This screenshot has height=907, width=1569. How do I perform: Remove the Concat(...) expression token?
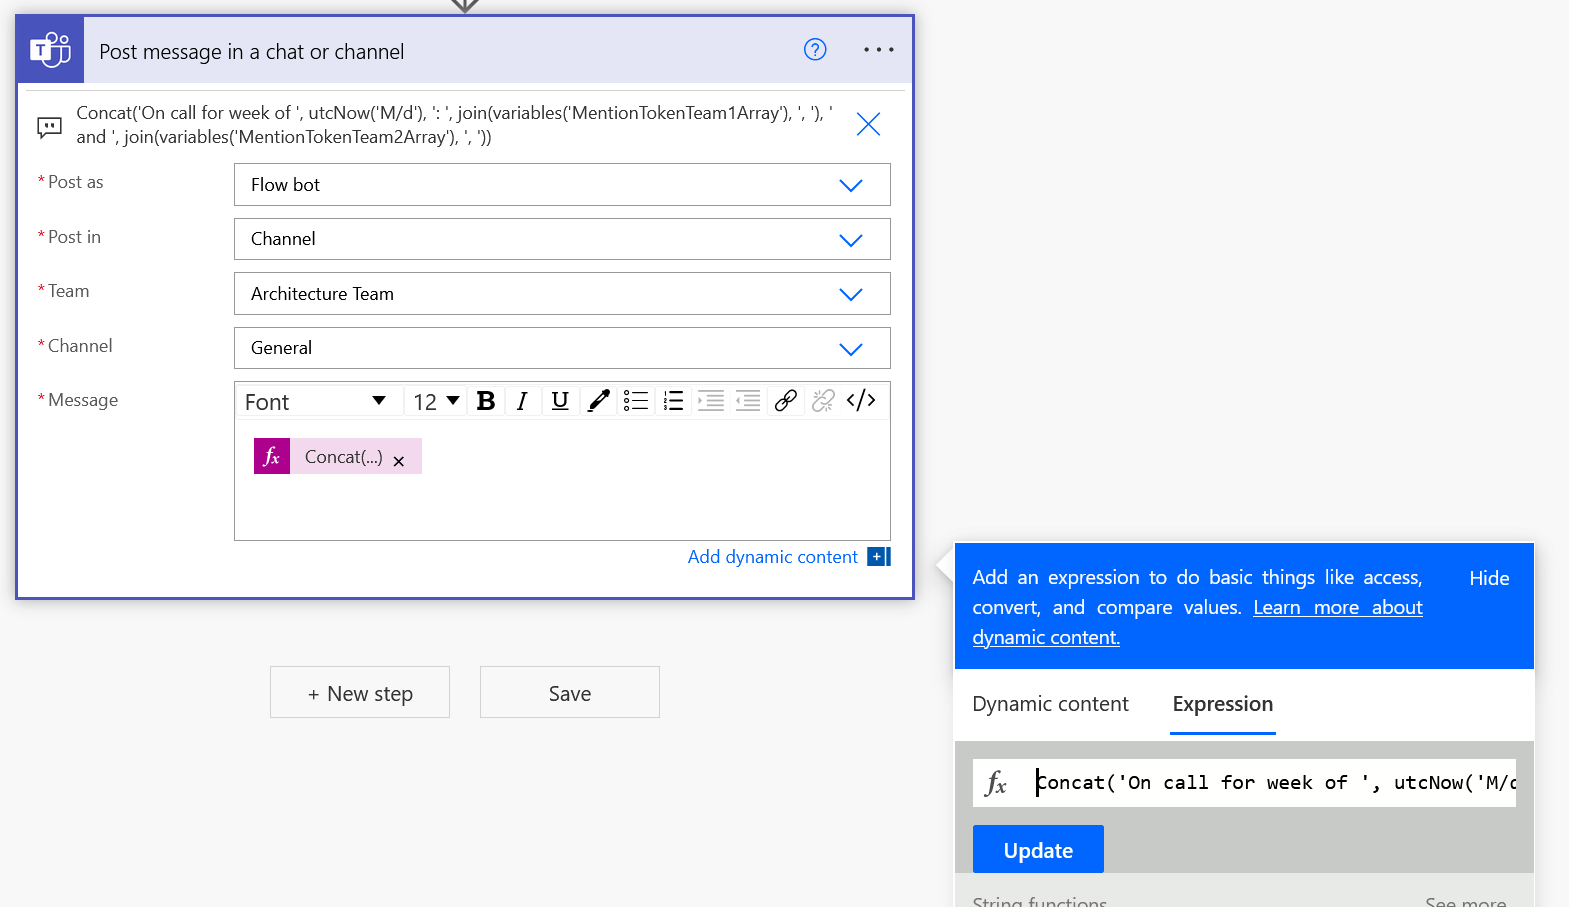(x=399, y=461)
